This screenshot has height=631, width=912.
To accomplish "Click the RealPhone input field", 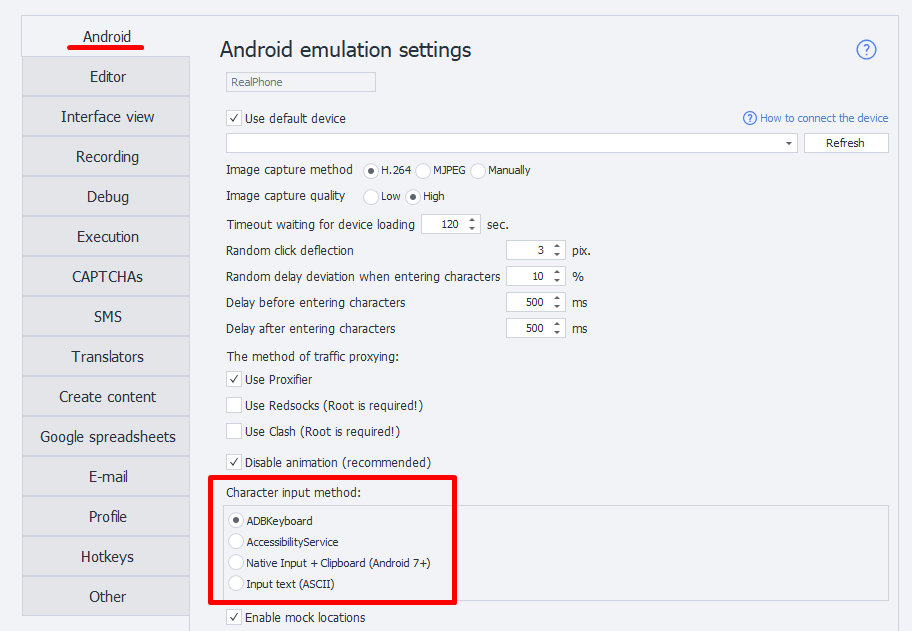I will click(x=301, y=82).
